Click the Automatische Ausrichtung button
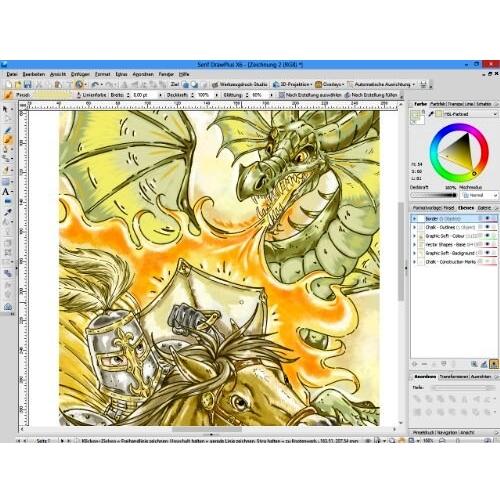Image resolution: width=500 pixels, height=500 pixels. point(381,85)
